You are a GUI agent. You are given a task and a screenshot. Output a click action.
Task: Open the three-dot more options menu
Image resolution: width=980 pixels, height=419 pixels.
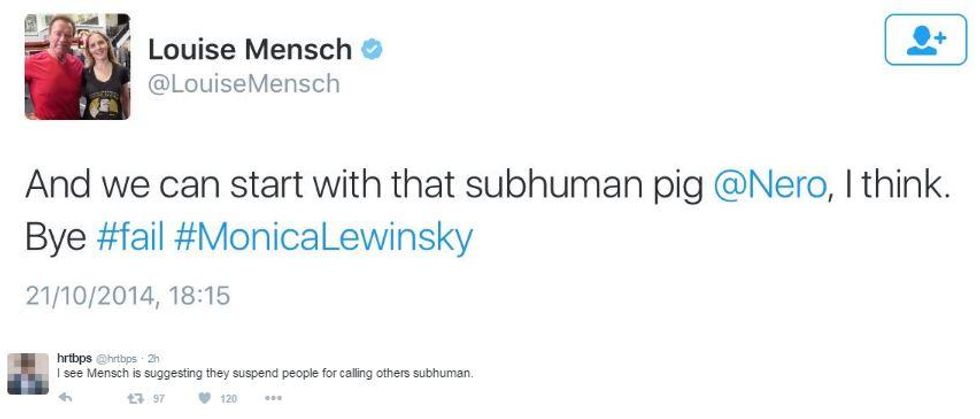click(274, 398)
